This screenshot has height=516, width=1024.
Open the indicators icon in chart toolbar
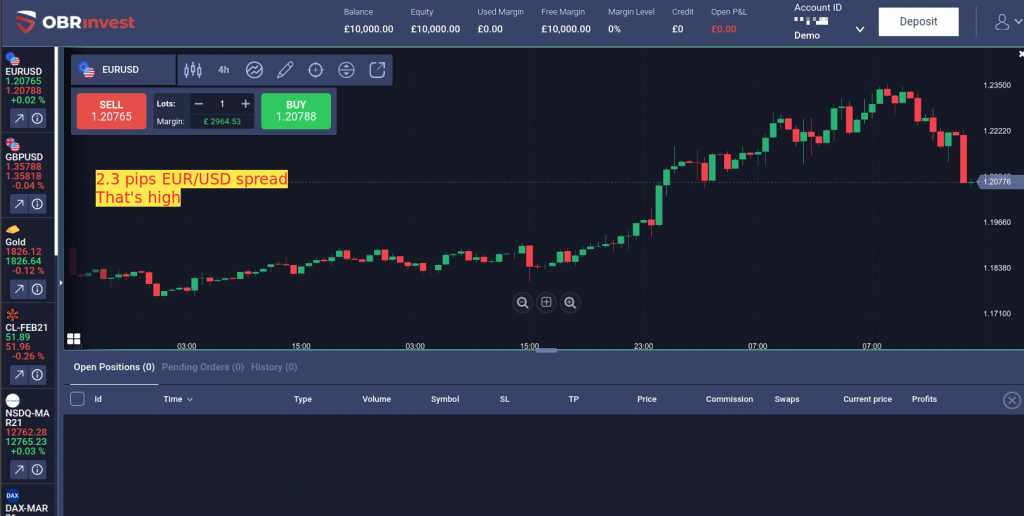[254, 70]
